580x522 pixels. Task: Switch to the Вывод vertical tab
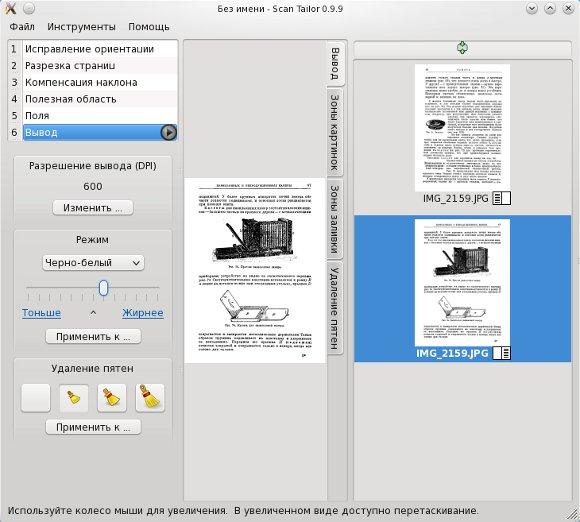(x=335, y=63)
